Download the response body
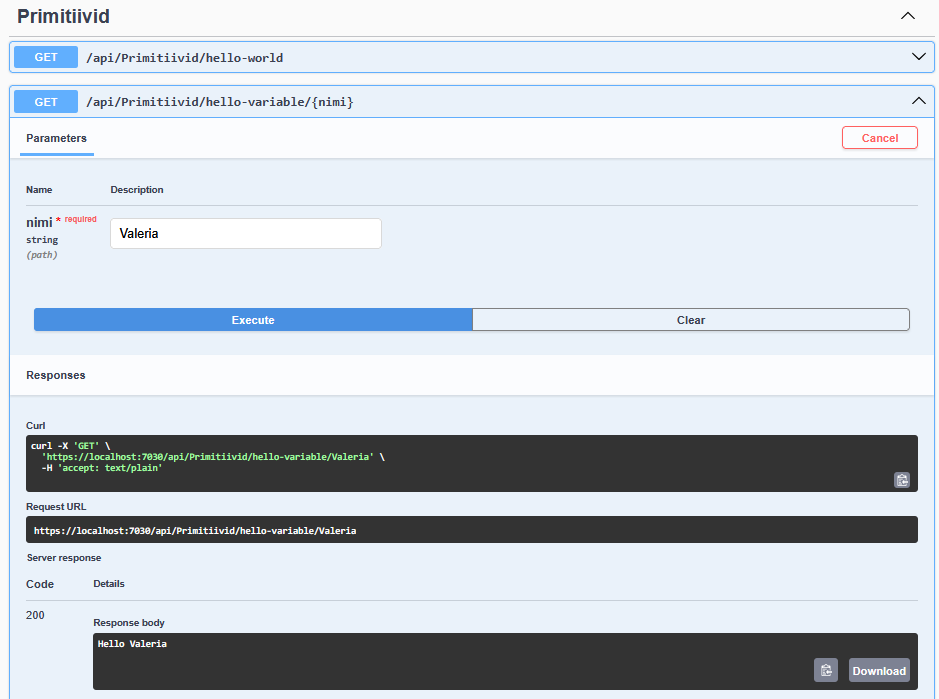Image resolution: width=939 pixels, height=699 pixels. tap(879, 670)
